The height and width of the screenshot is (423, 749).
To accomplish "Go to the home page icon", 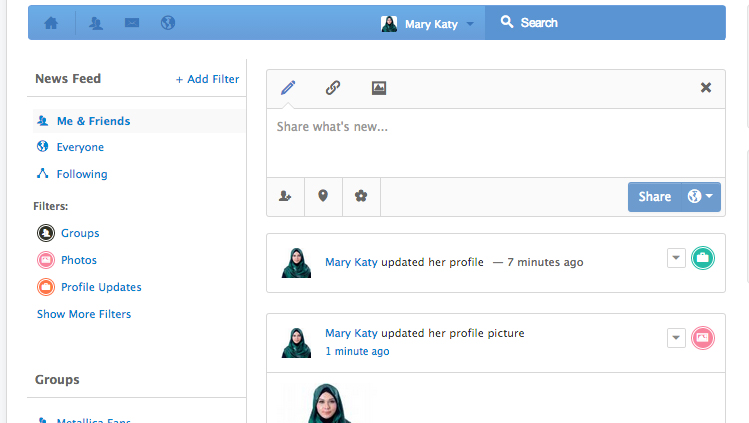I will tap(51, 23).
